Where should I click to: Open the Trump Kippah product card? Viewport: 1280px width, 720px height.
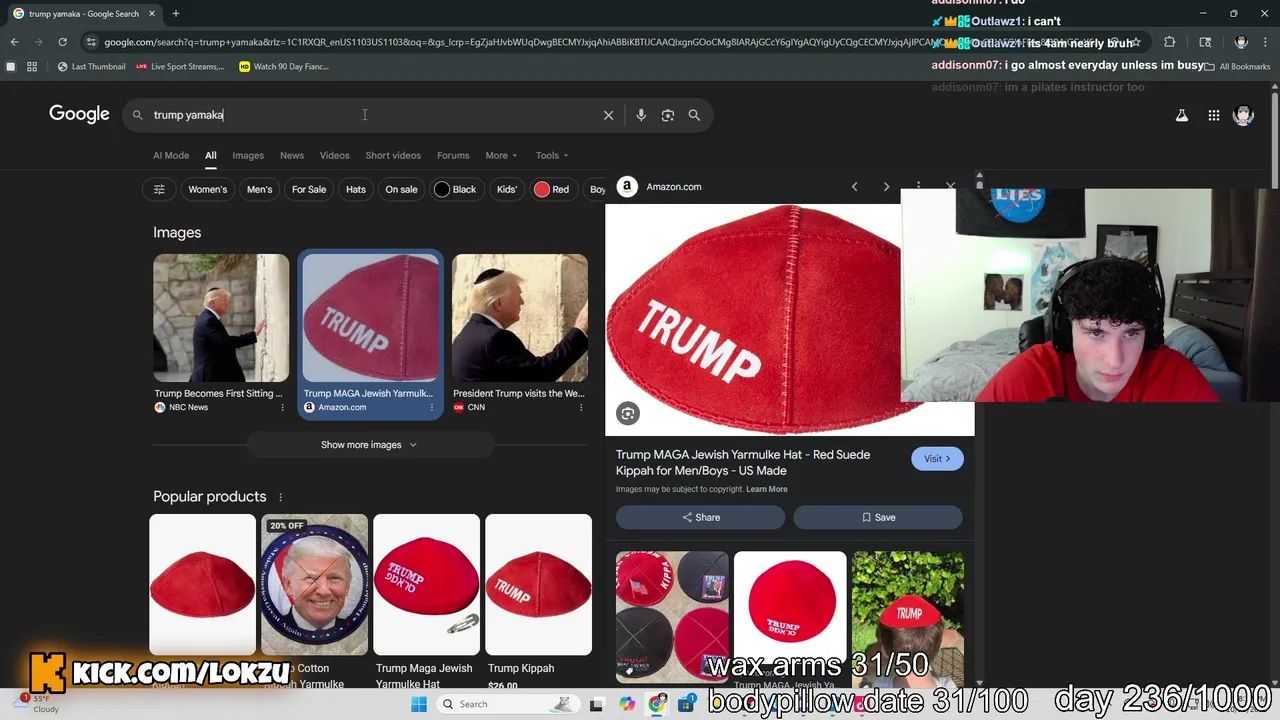coord(538,602)
